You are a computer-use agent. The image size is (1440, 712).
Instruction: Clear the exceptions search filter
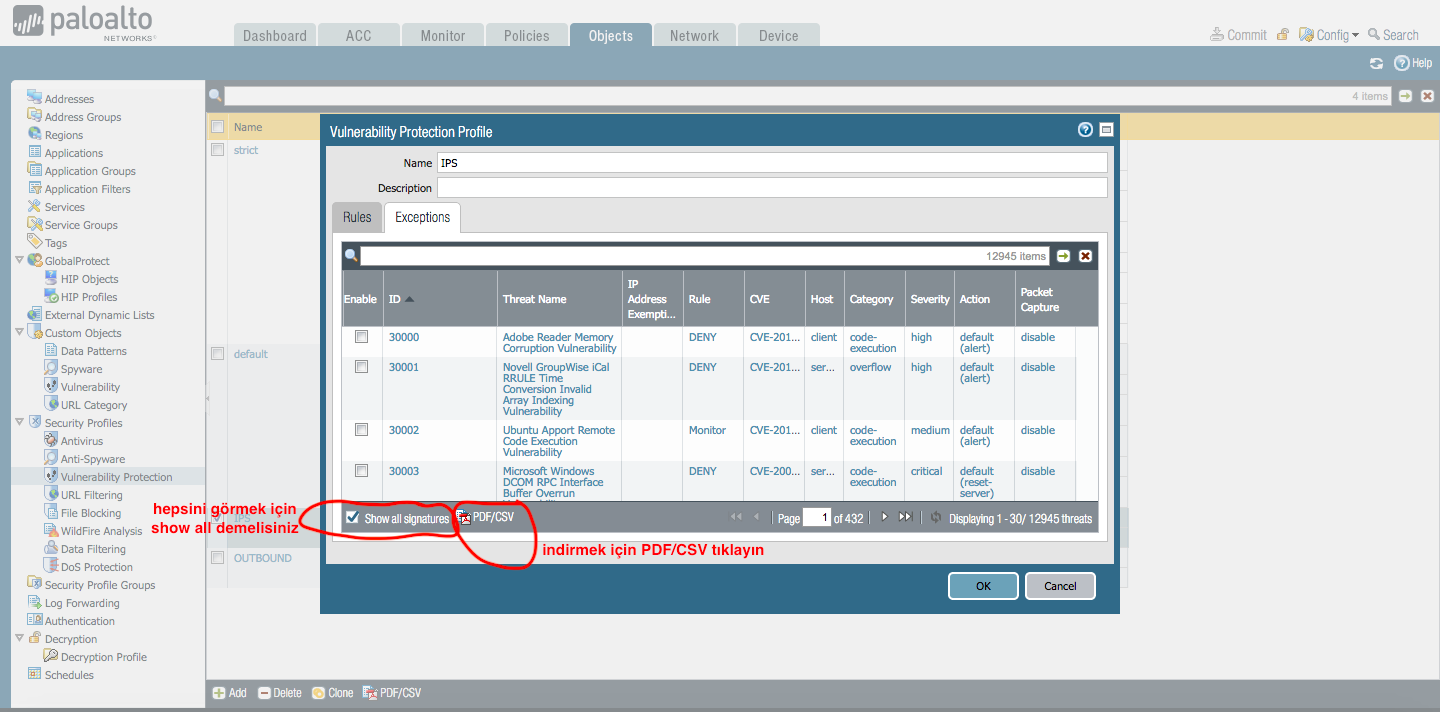click(x=1085, y=256)
